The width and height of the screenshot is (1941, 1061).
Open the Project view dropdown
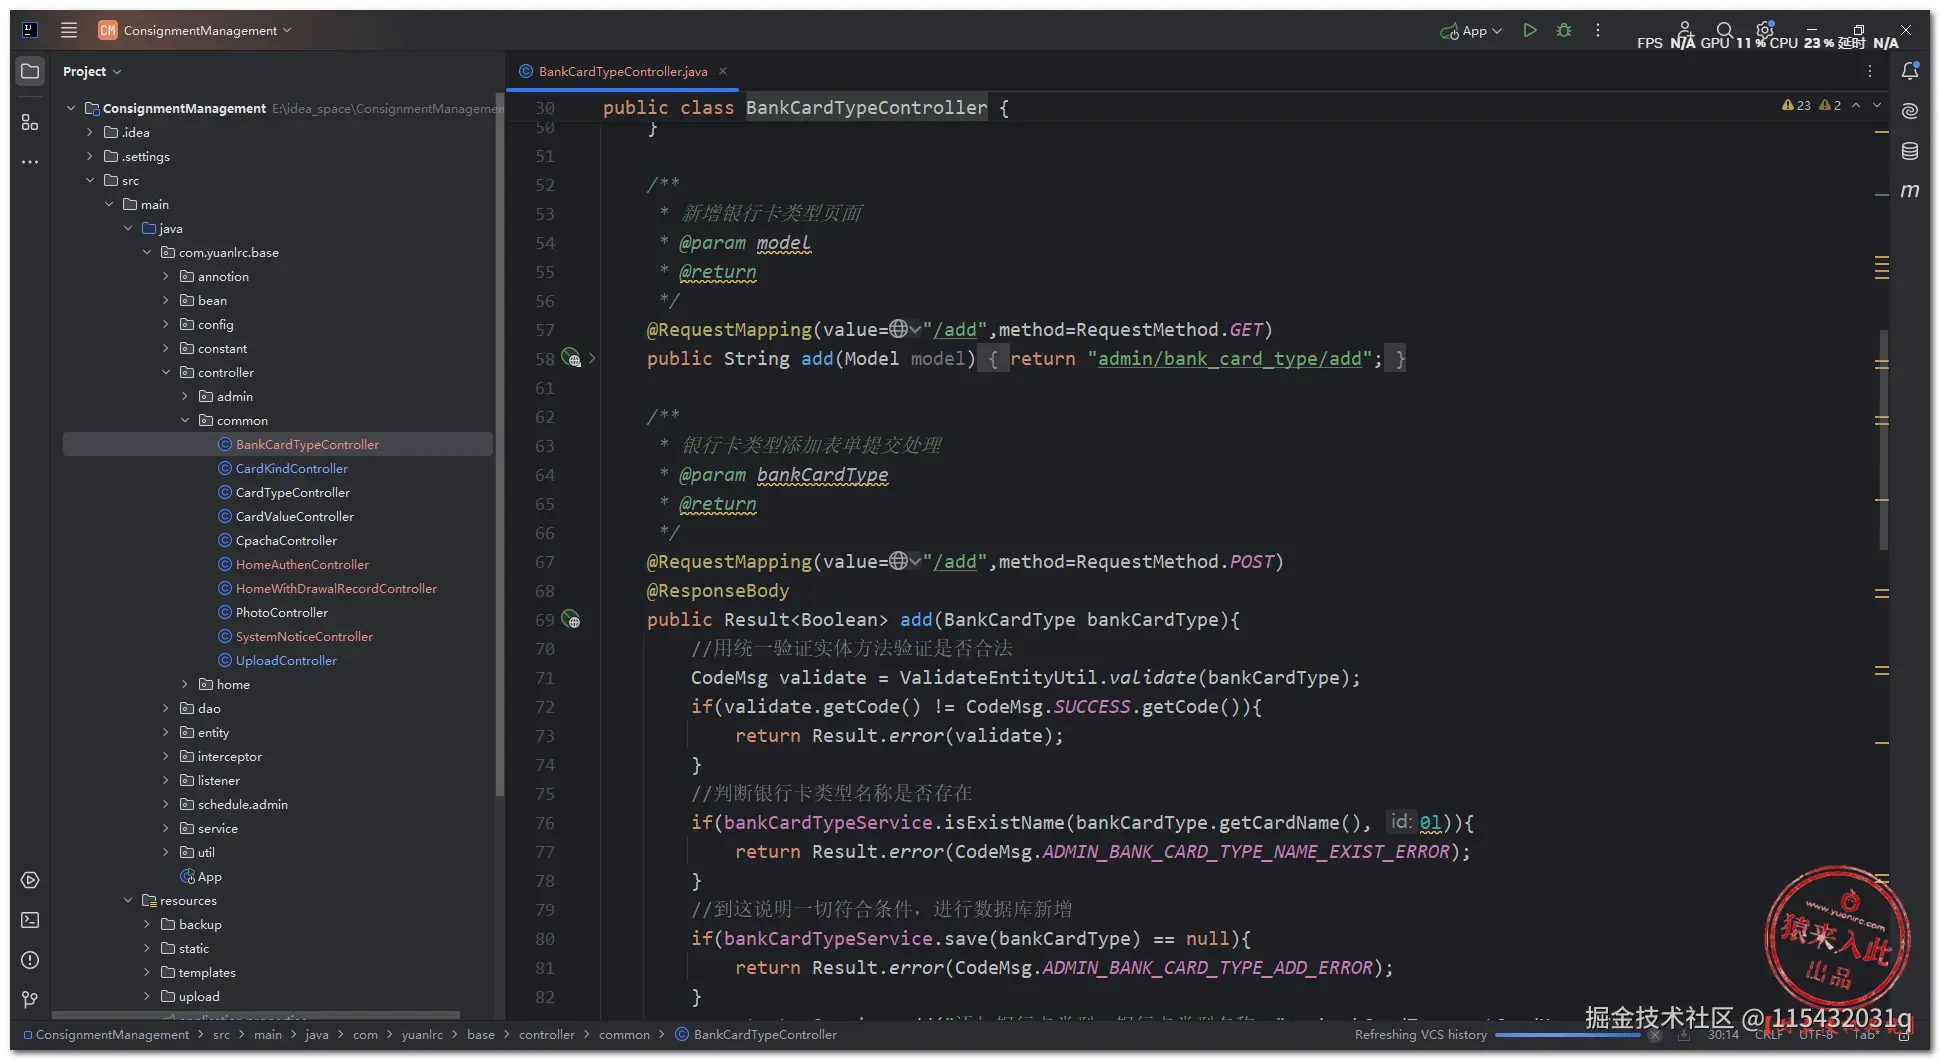(x=92, y=71)
